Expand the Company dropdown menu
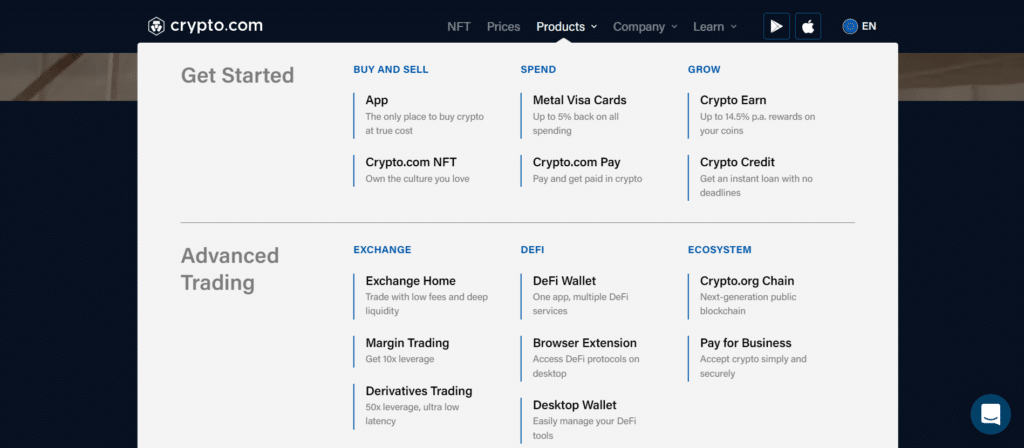Viewport: 1024px width, 448px height. click(645, 27)
